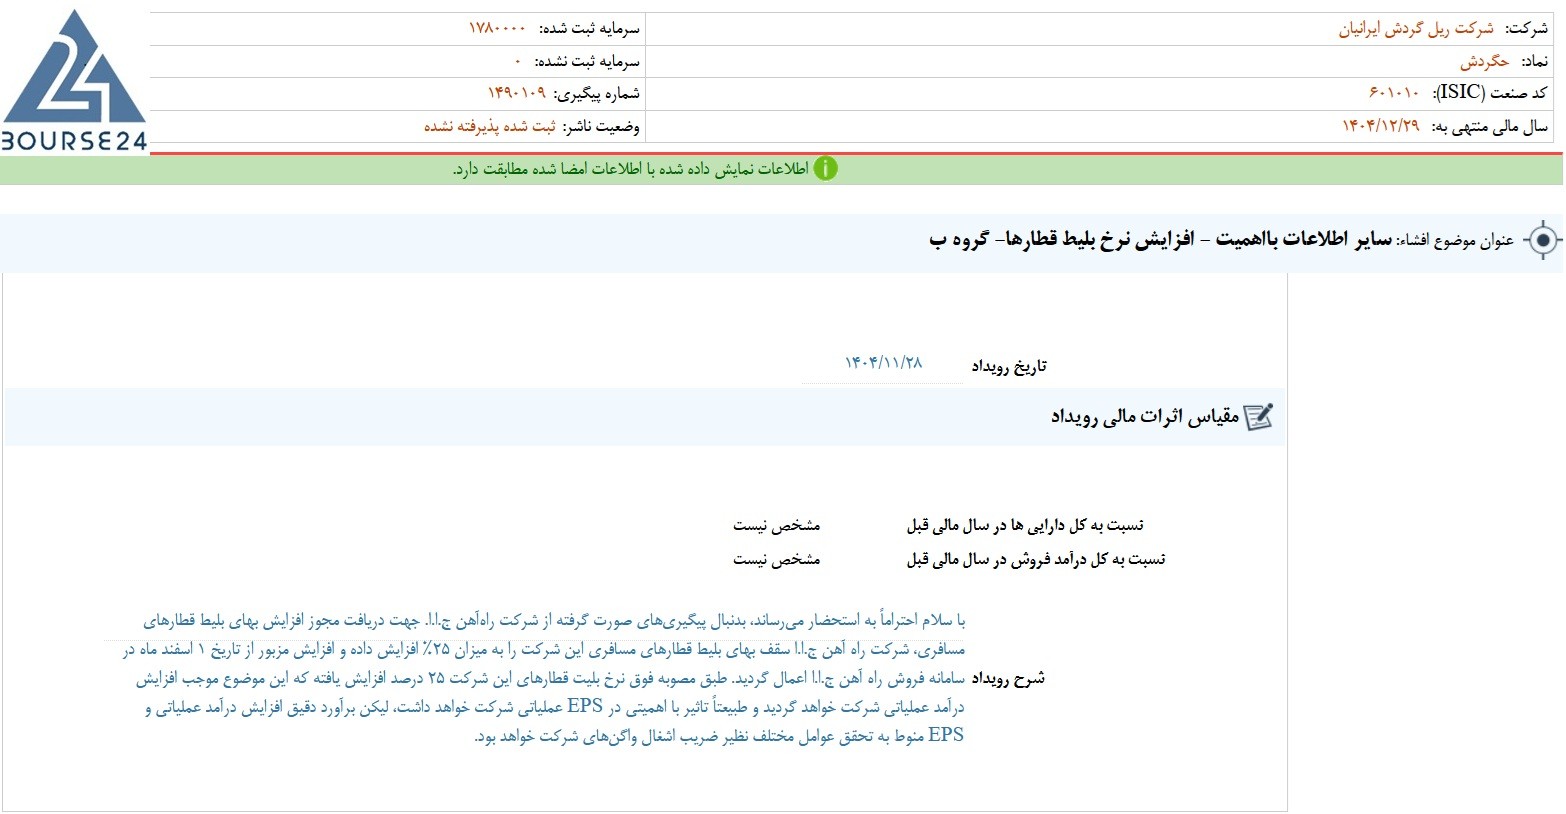Click label نسبت به کل دارایی ها در سال مالی قبل
Image resolution: width=1566 pixels, height=814 pixels.
[x=1025, y=525]
